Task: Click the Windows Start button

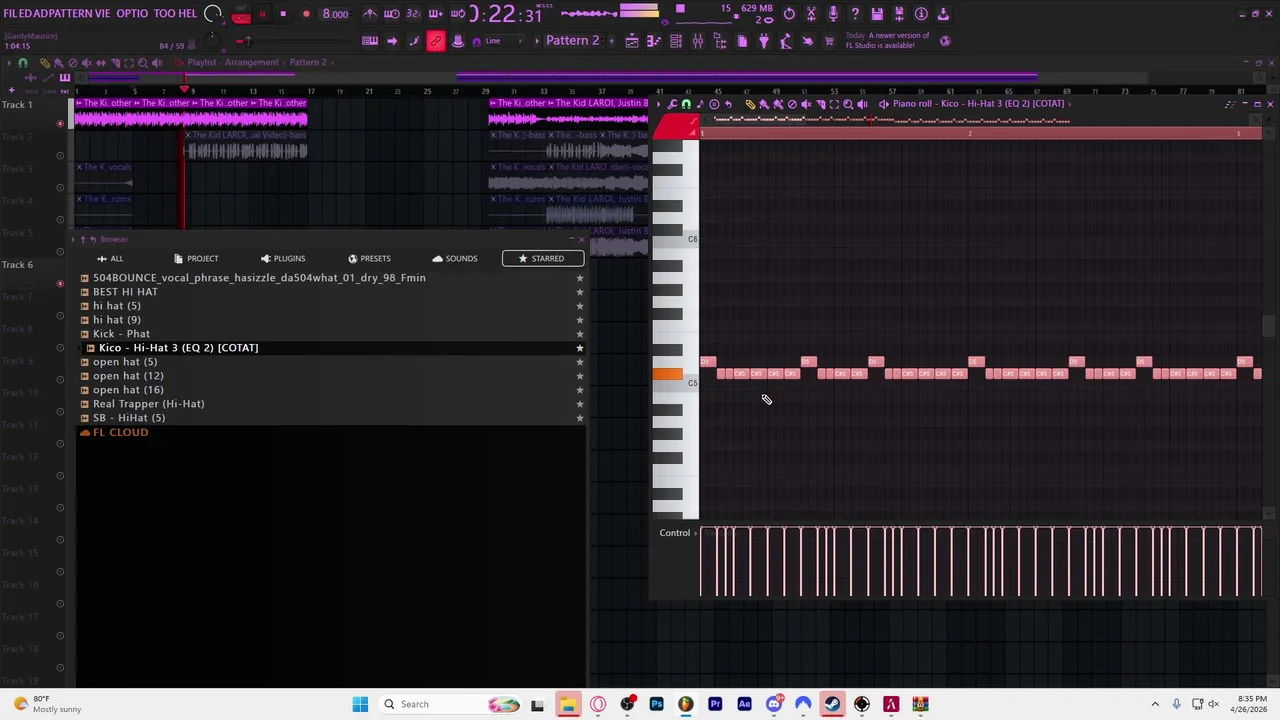Action: pos(360,704)
